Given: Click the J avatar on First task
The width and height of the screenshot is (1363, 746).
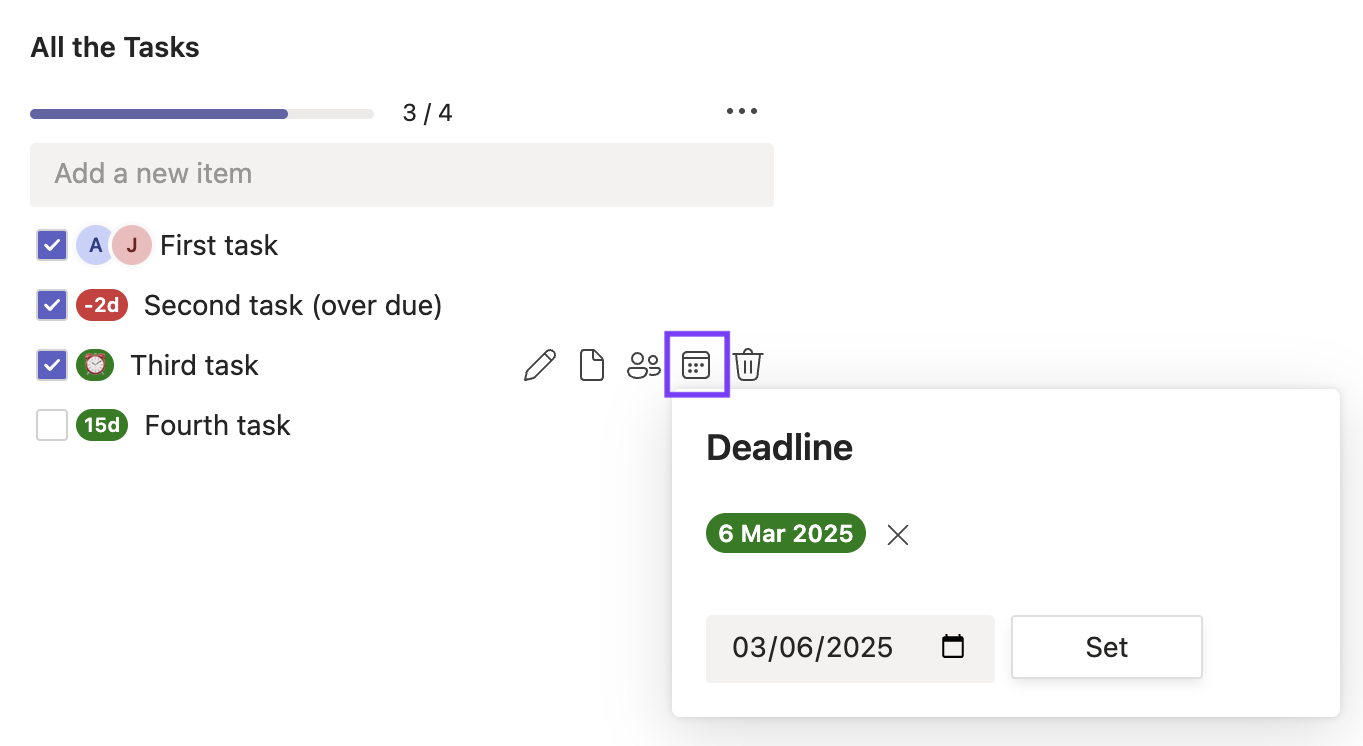Looking at the screenshot, I should 131,245.
